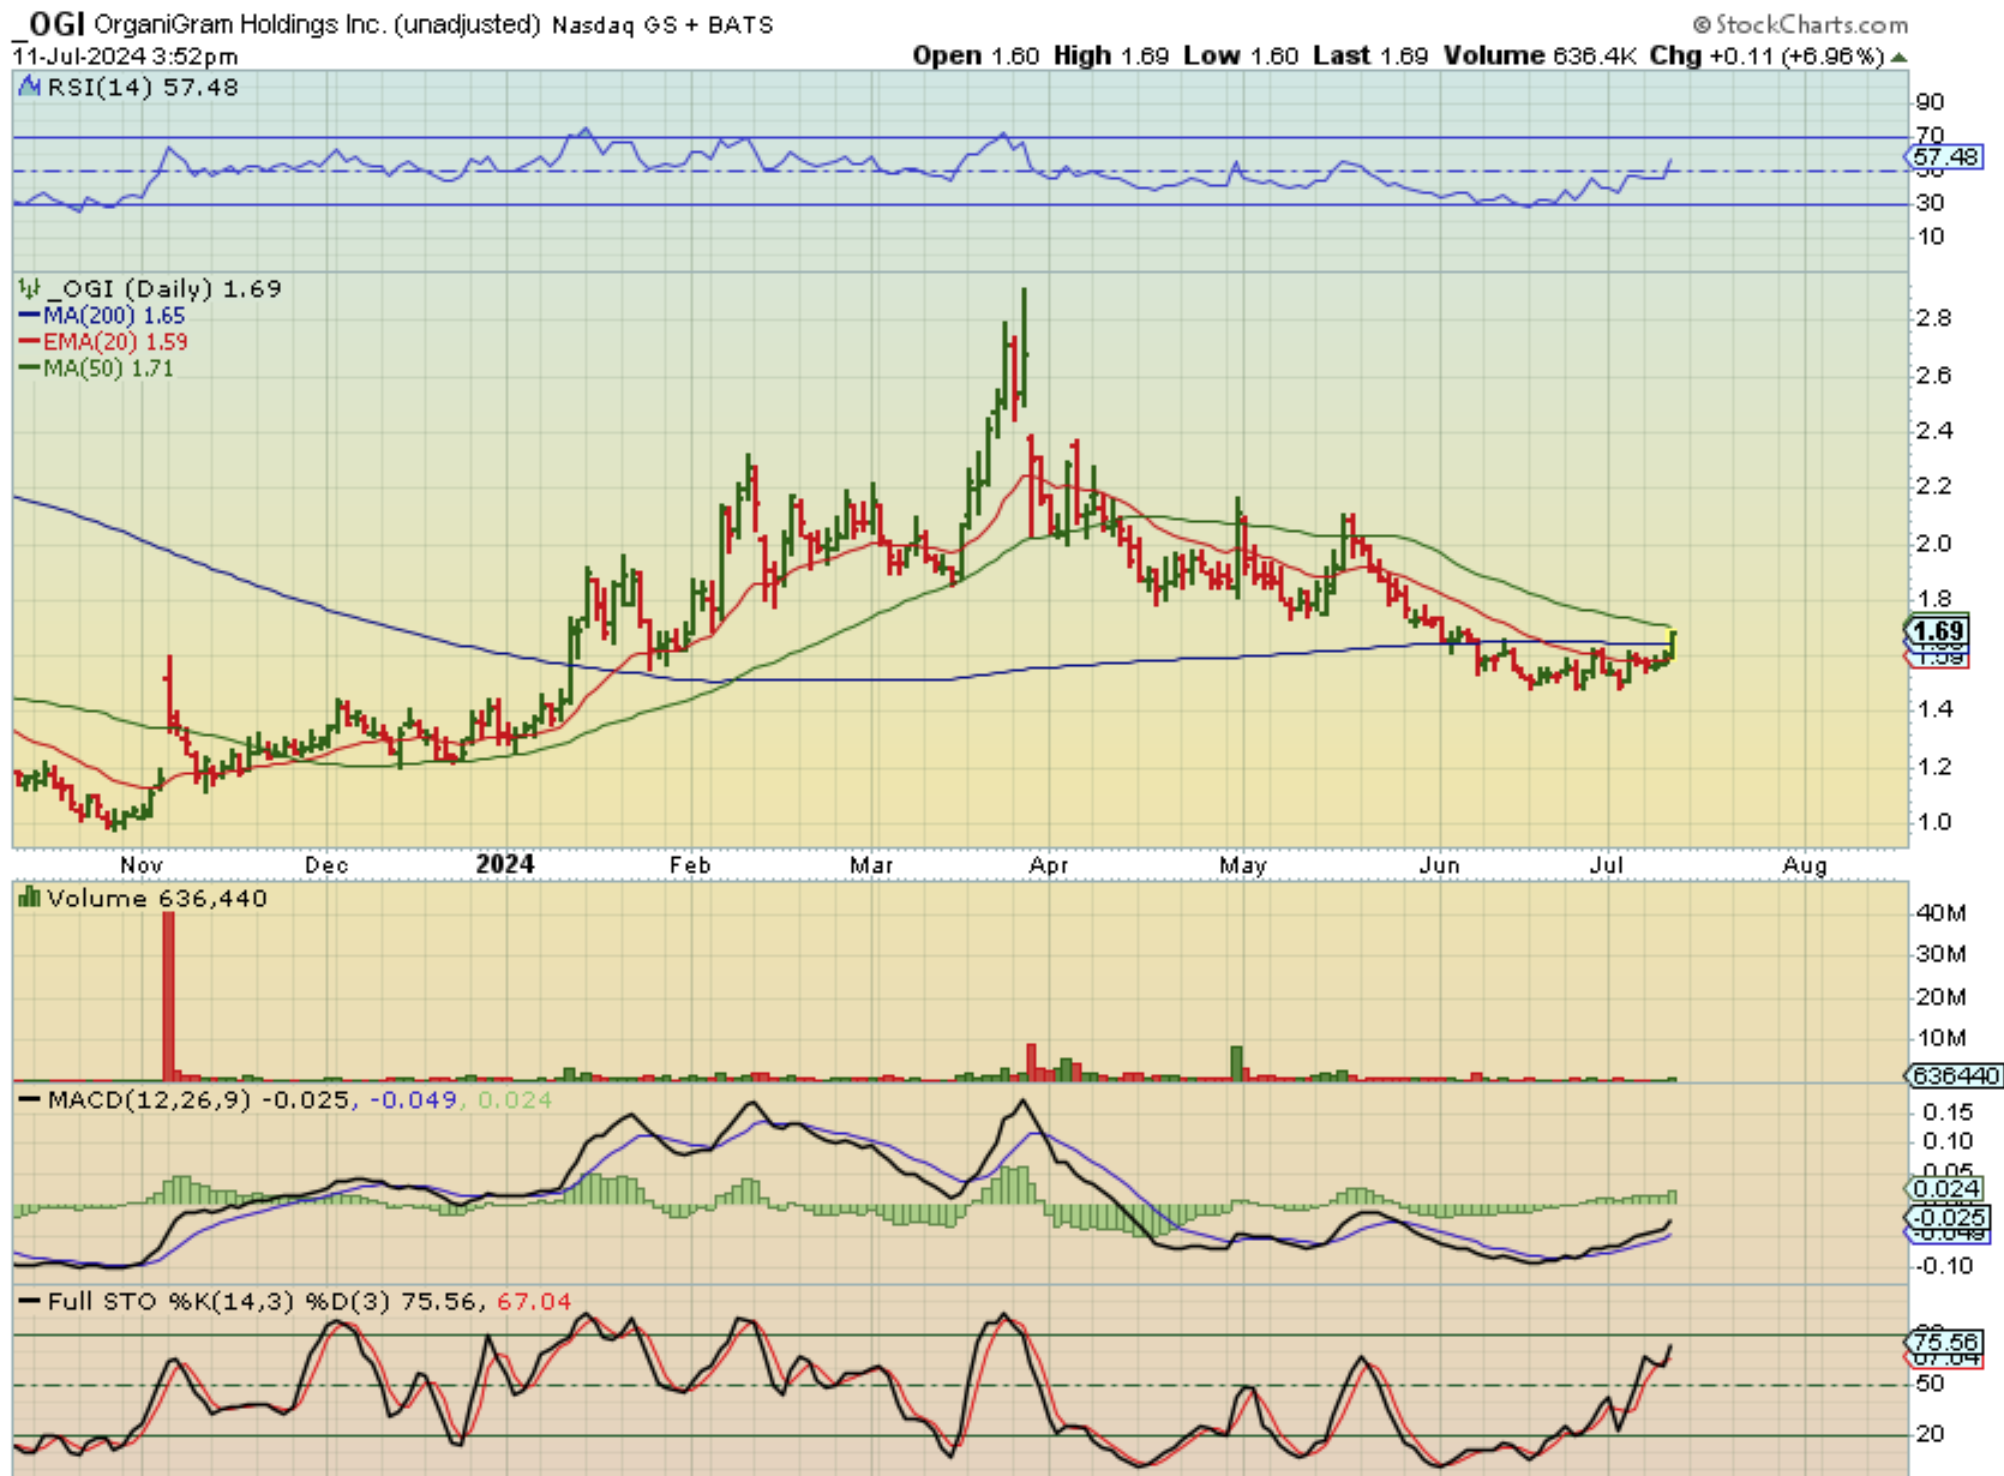Click the green up arrow beside Chg
The width and height of the screenshot is (2004, 1476).
(1898, 57)
